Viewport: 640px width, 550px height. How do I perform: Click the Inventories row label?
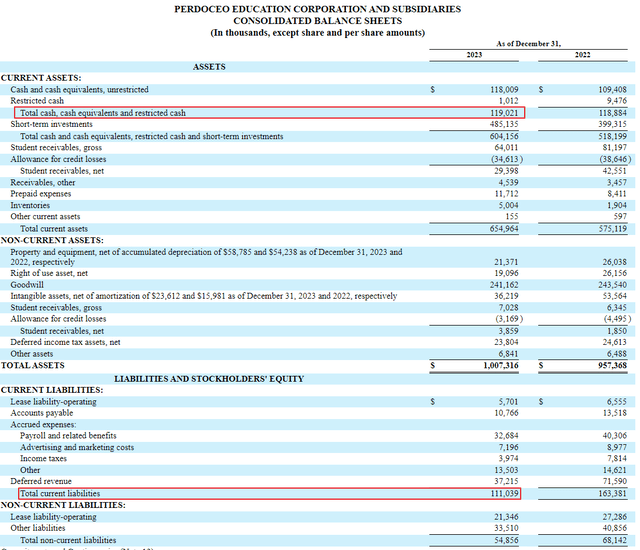[30, 205]
